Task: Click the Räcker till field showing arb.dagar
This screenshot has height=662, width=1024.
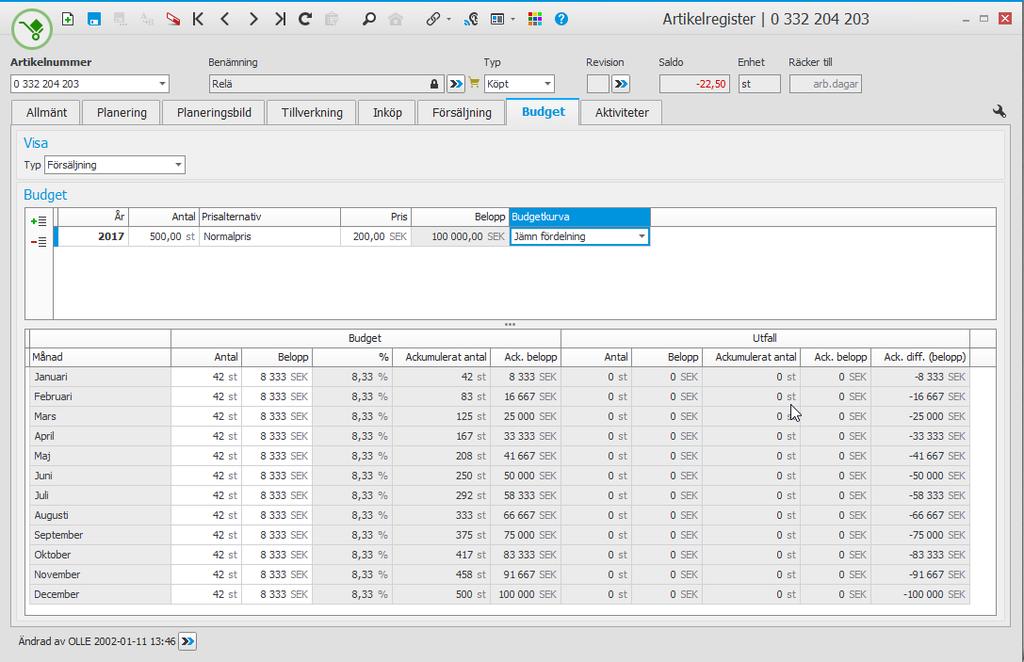Action: (825, 84)
